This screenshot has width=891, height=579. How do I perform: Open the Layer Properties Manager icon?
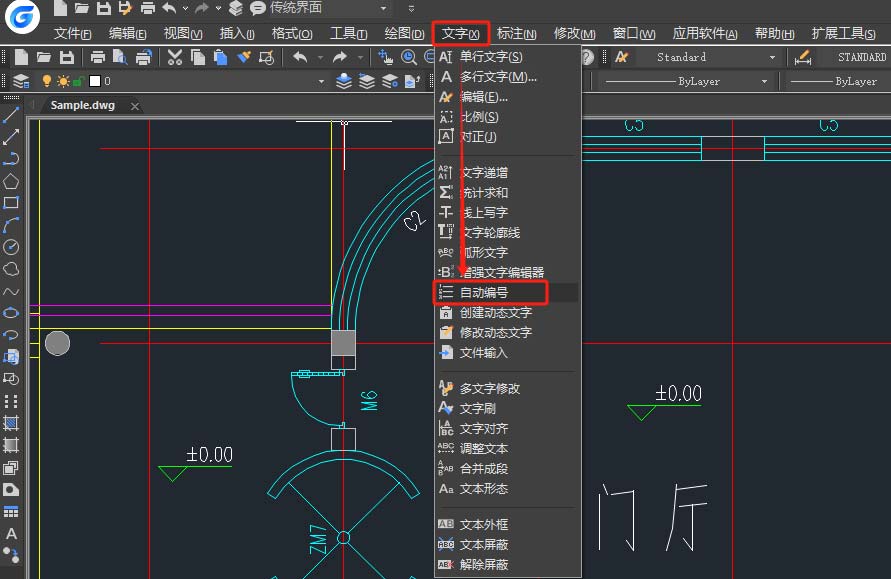pyautogui.click(x=20, y=81)
